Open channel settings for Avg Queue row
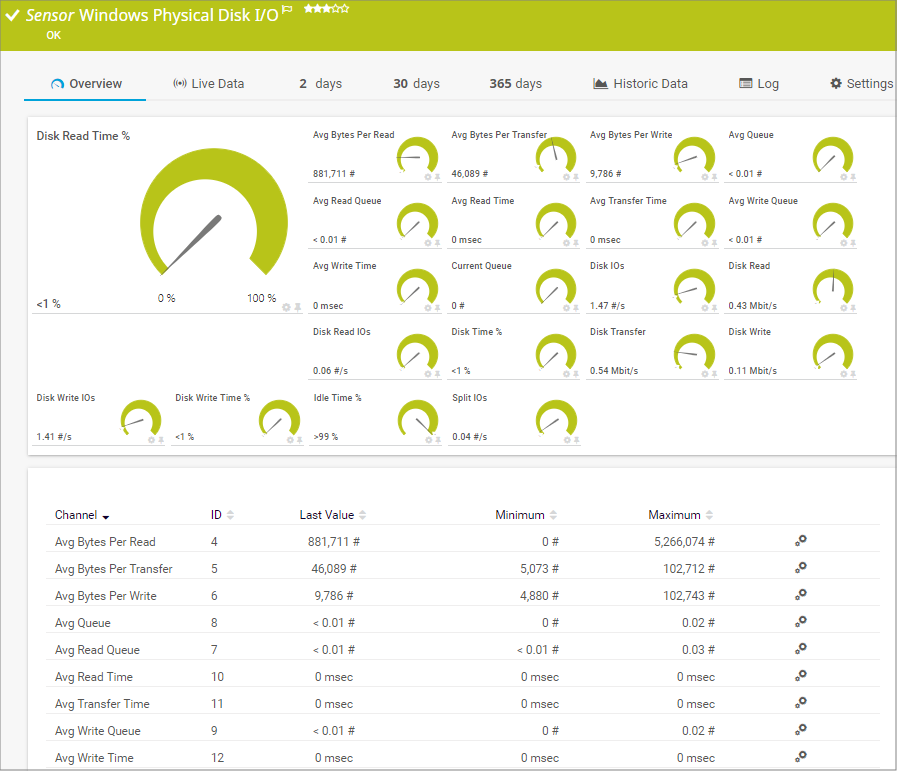The width and height of the screenshot is (897, 771). (x=800, y=622)
